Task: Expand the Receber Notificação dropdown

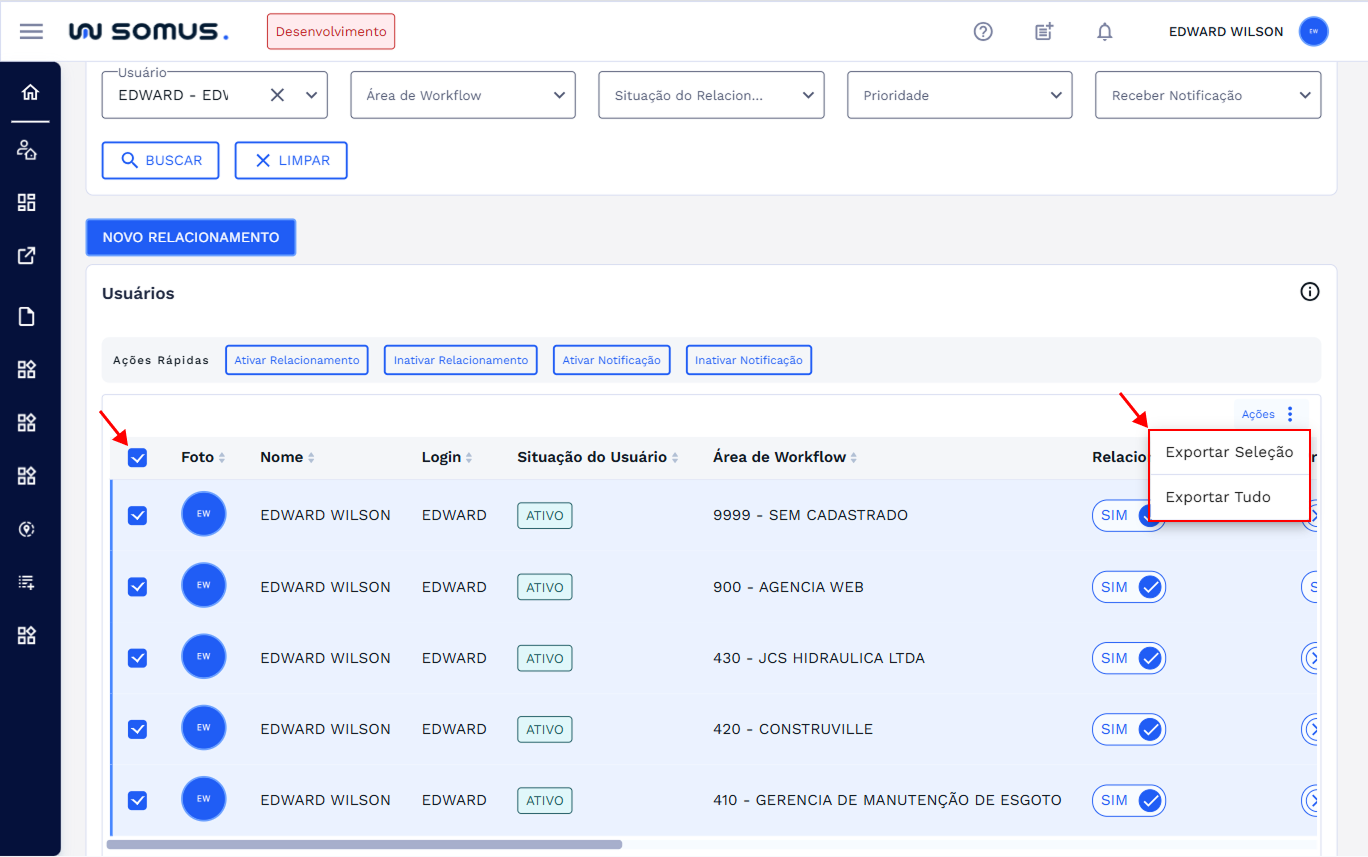Action: click(x=1207, y=96)
